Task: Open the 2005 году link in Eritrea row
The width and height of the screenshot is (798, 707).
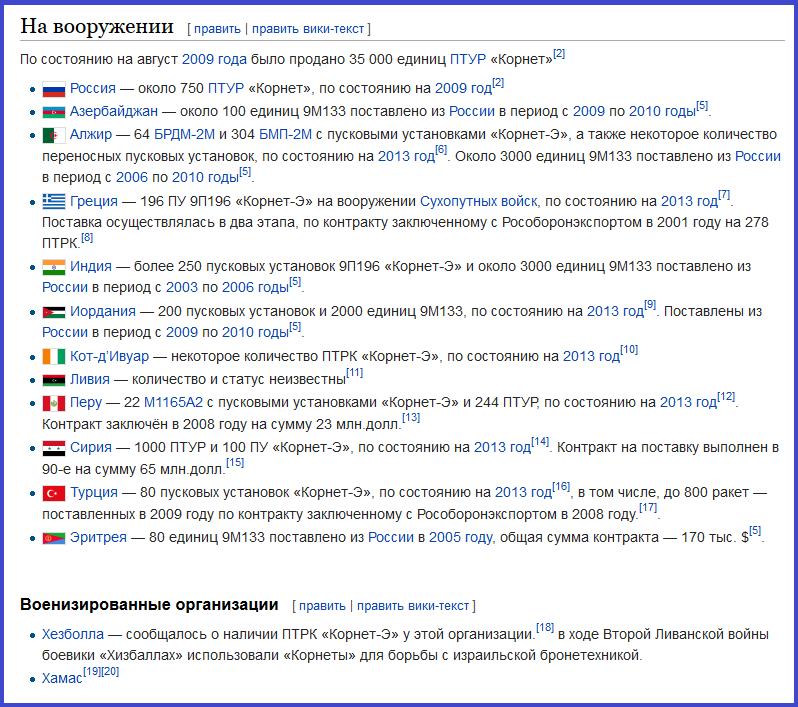Action: point(461,537)
